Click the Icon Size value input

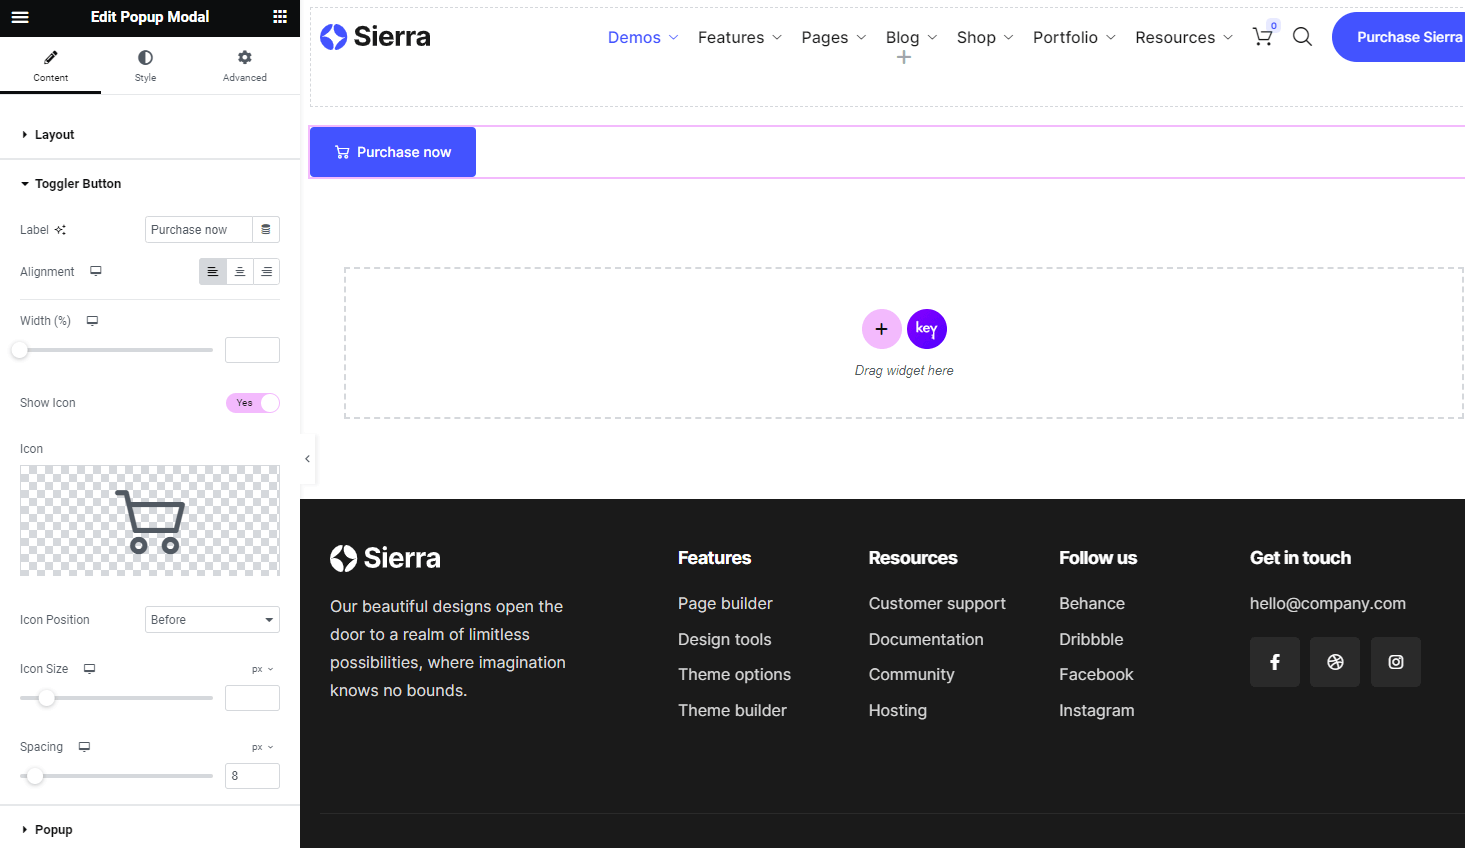point(252,698)
